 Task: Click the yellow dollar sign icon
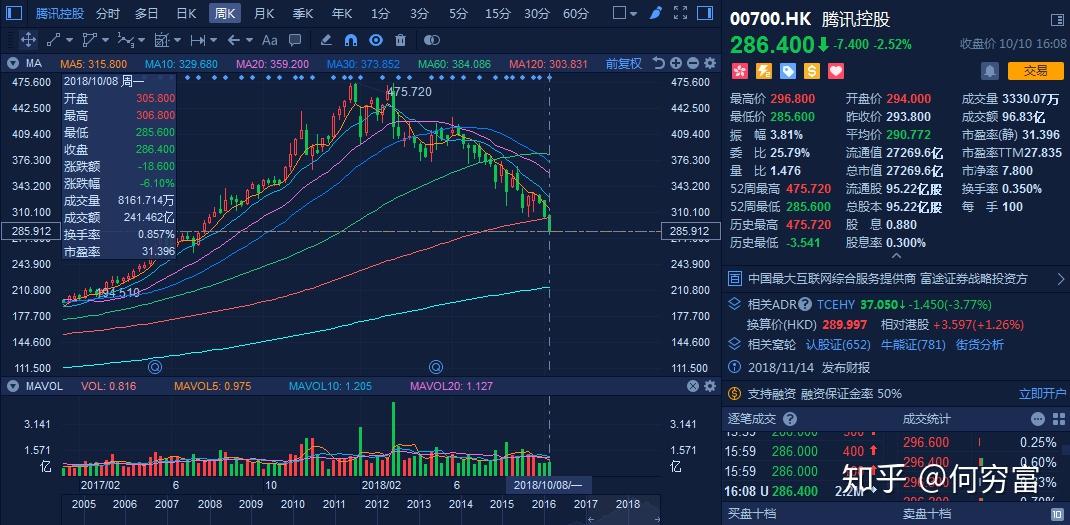point(812,70)
